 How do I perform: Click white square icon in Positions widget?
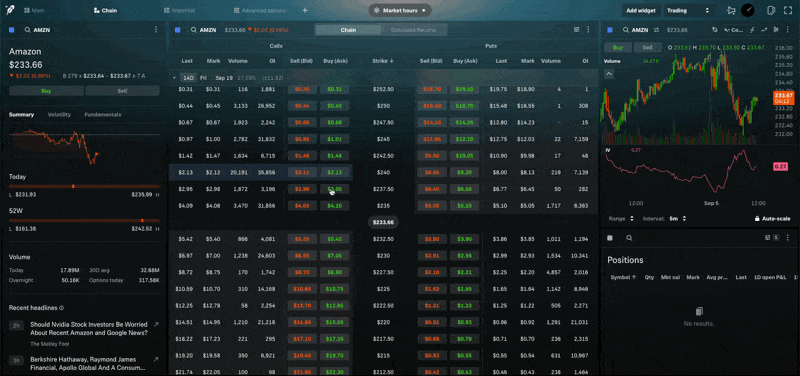pos(610,238)
